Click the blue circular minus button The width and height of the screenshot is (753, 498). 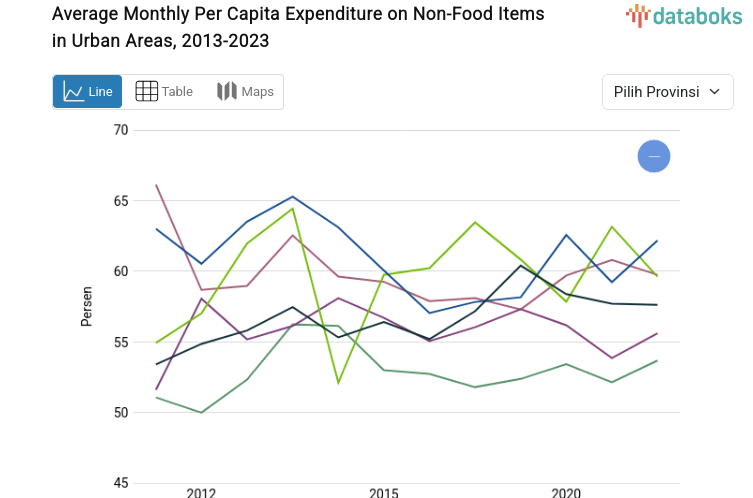654,156
